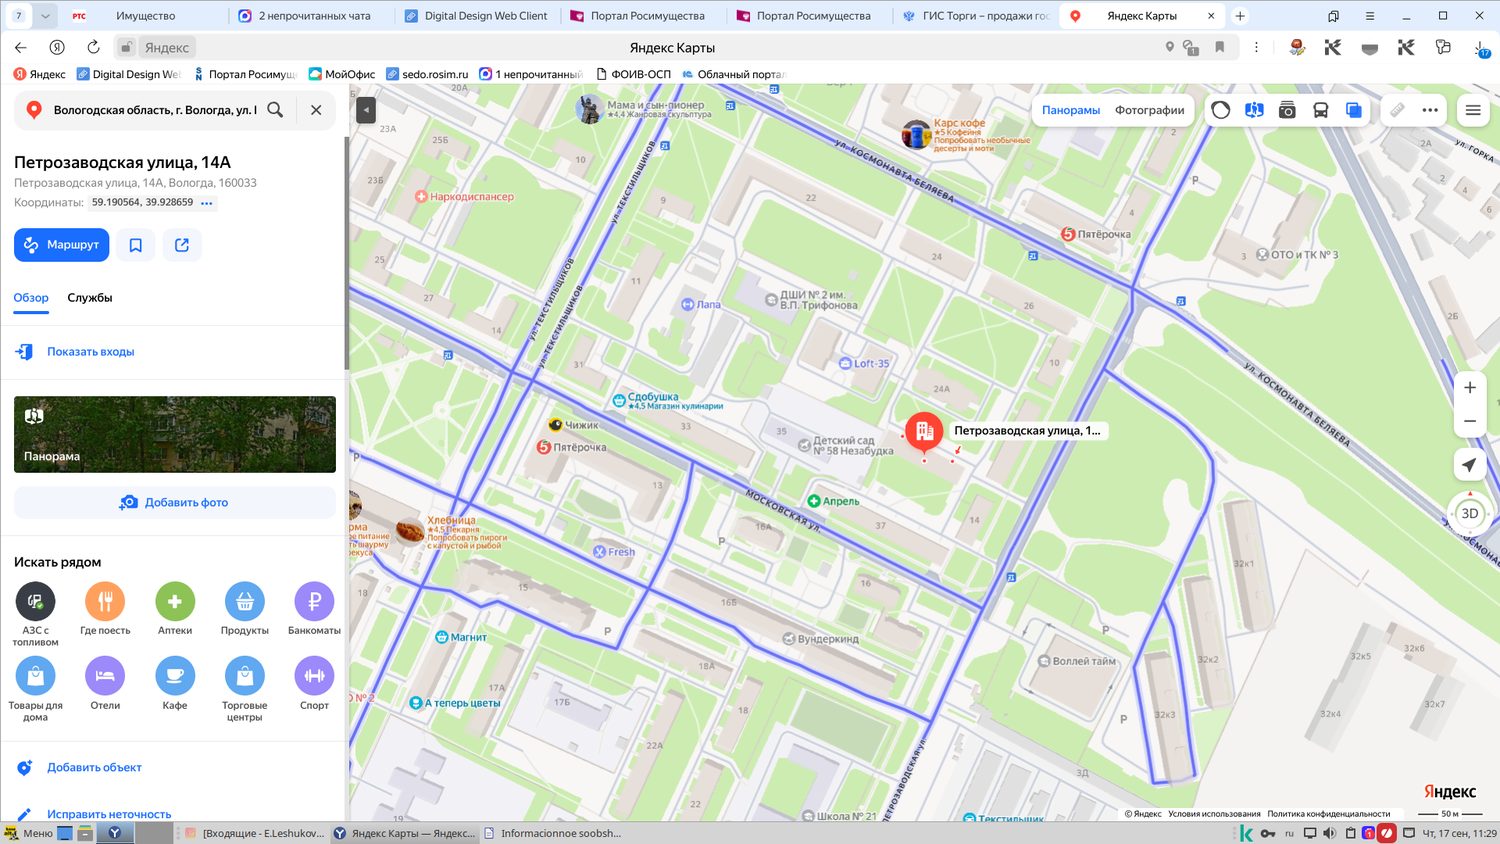
Task: Select the ruler measurement tool
Action: (x=1397, y=110)
